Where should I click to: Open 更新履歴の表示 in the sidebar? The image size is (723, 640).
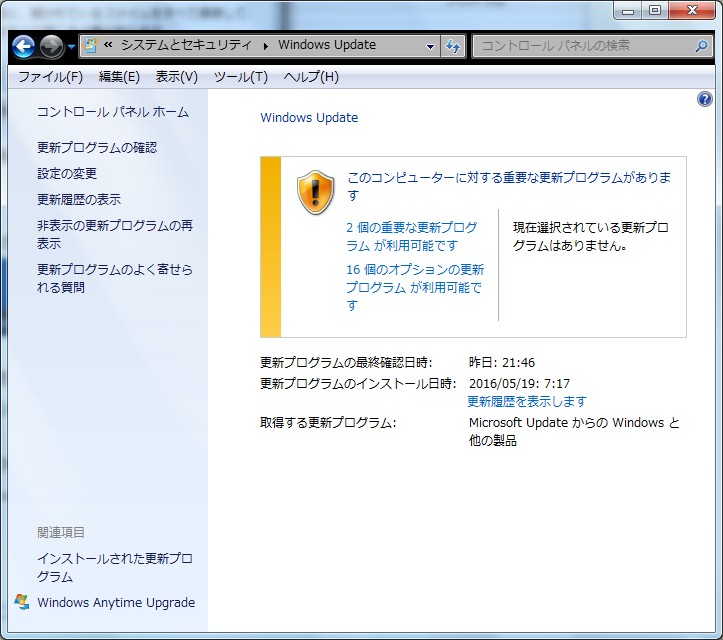pos(79,200)
